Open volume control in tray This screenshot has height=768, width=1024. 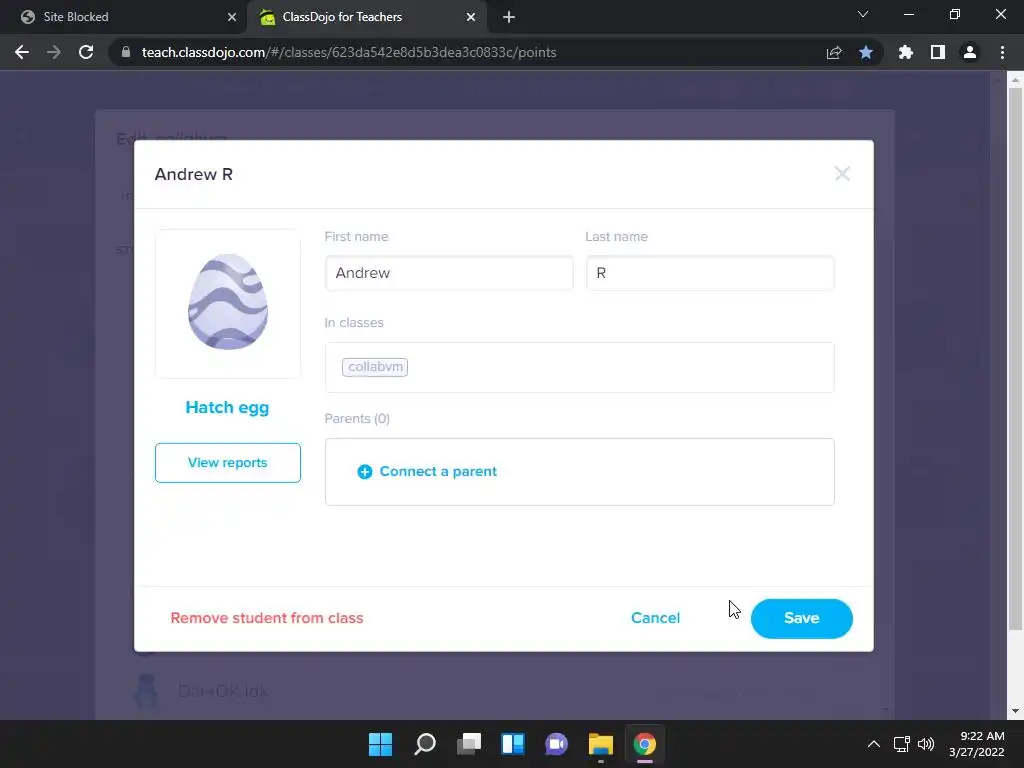click(x=926, y=744)
